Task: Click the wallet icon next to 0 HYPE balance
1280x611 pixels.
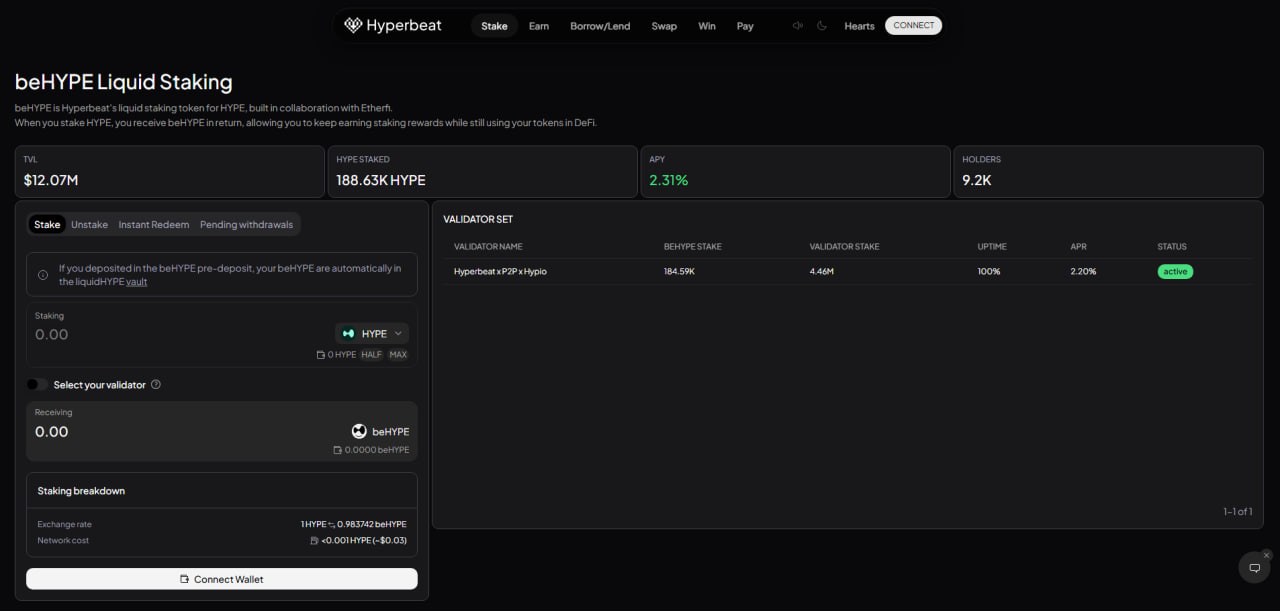Action: (320, 355)
